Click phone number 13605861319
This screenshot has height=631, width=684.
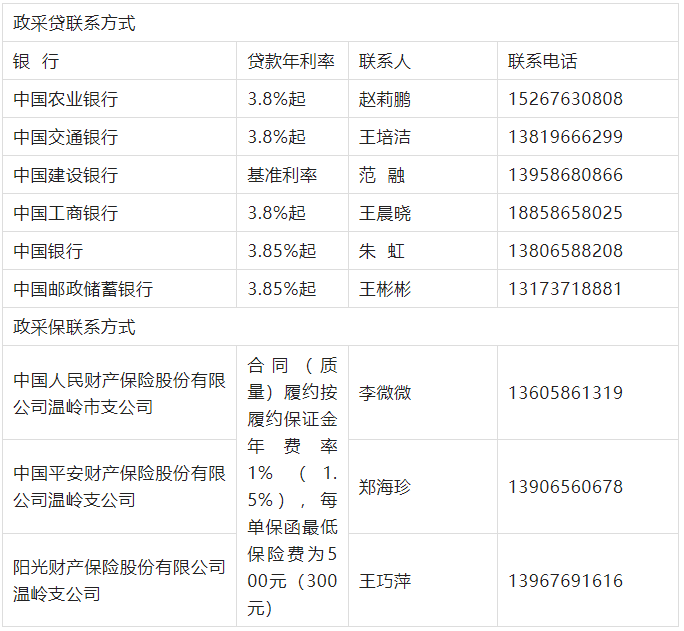coord(565,393)
